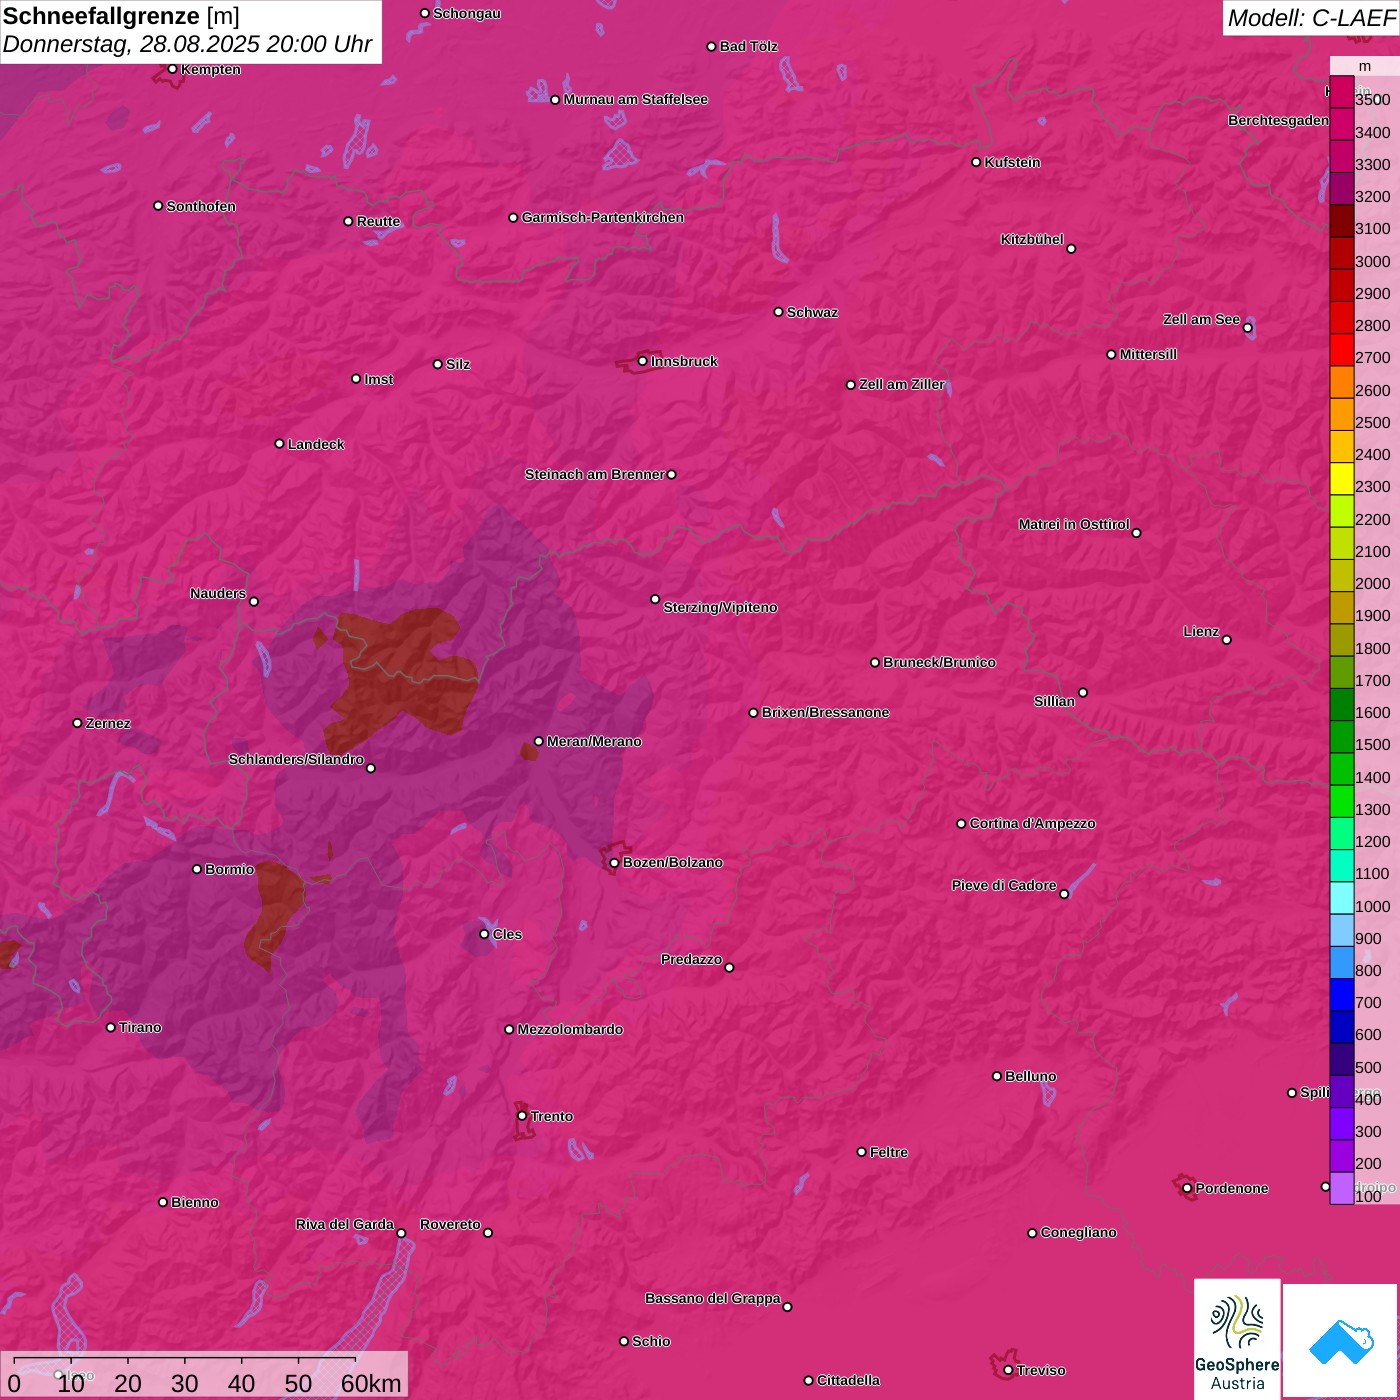
Task: Click the Berchtesgaden label
Action: pos(1279,120)
